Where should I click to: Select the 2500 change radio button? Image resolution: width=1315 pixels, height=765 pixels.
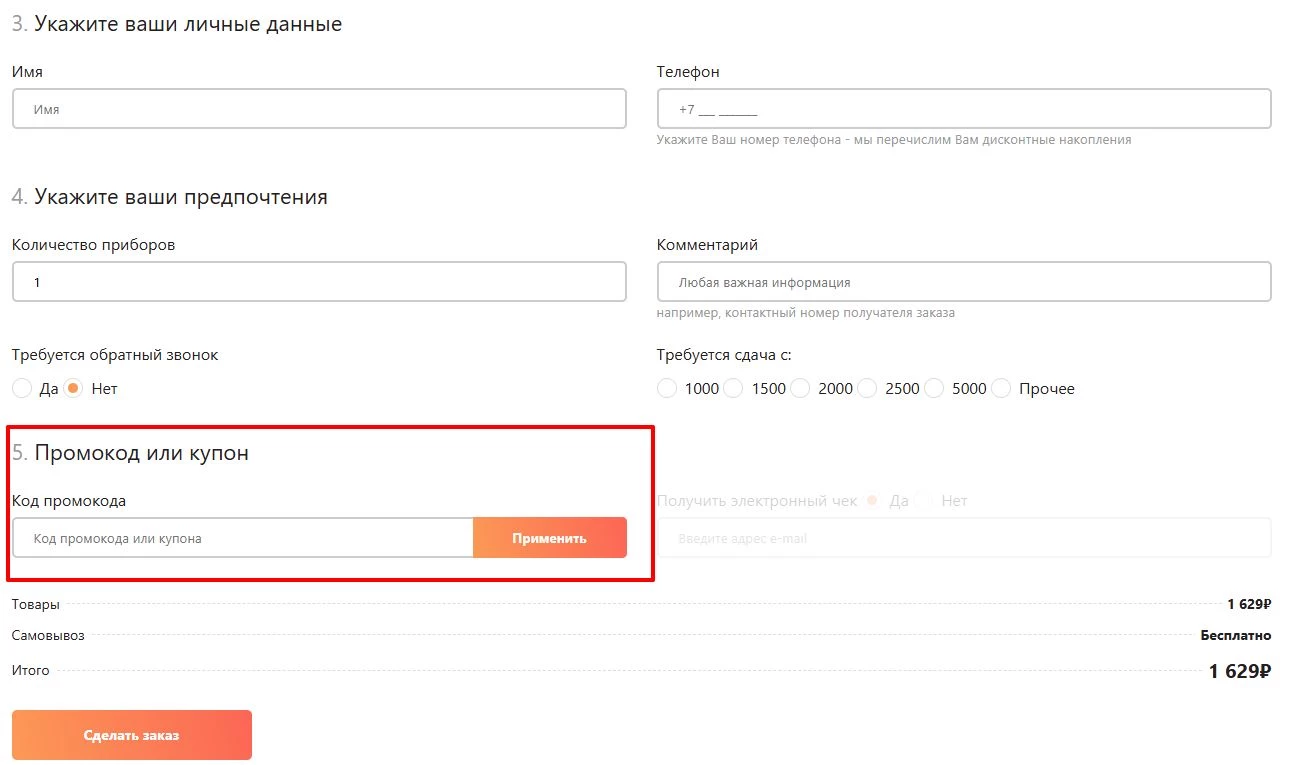click(x=867, y=388)
